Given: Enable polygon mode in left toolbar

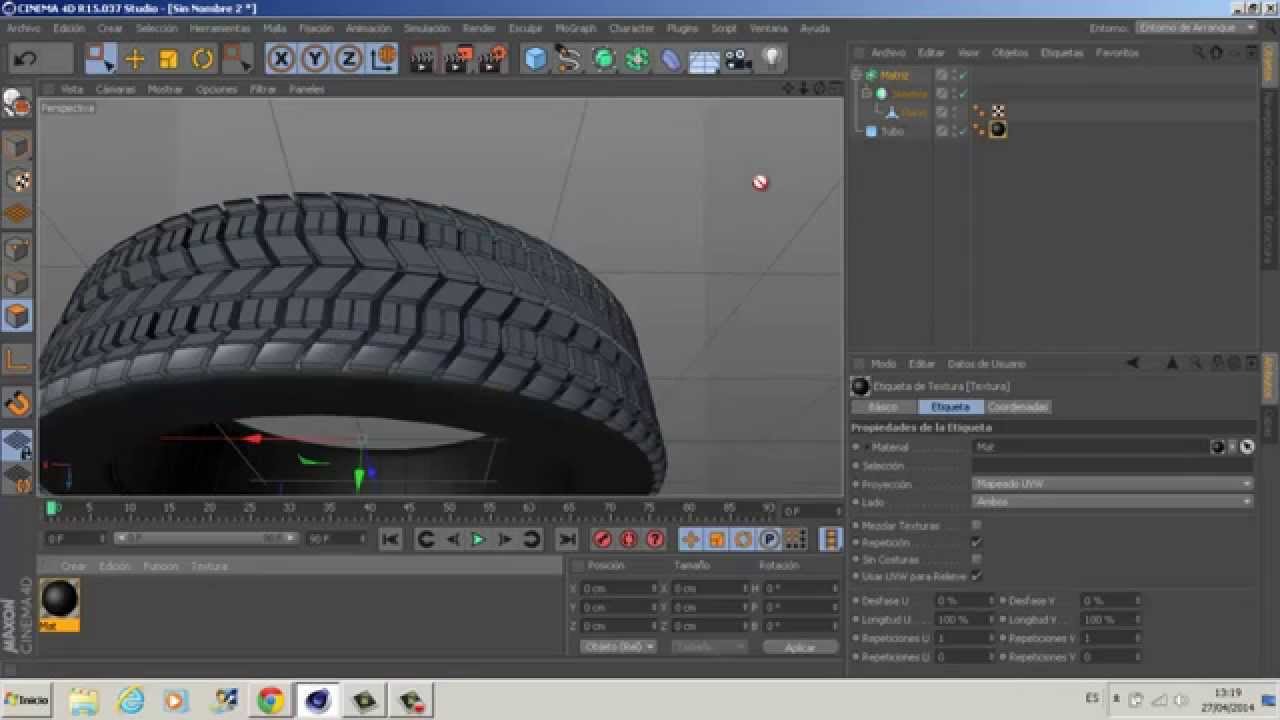Looking at the screenshot, I should point(17,317).
